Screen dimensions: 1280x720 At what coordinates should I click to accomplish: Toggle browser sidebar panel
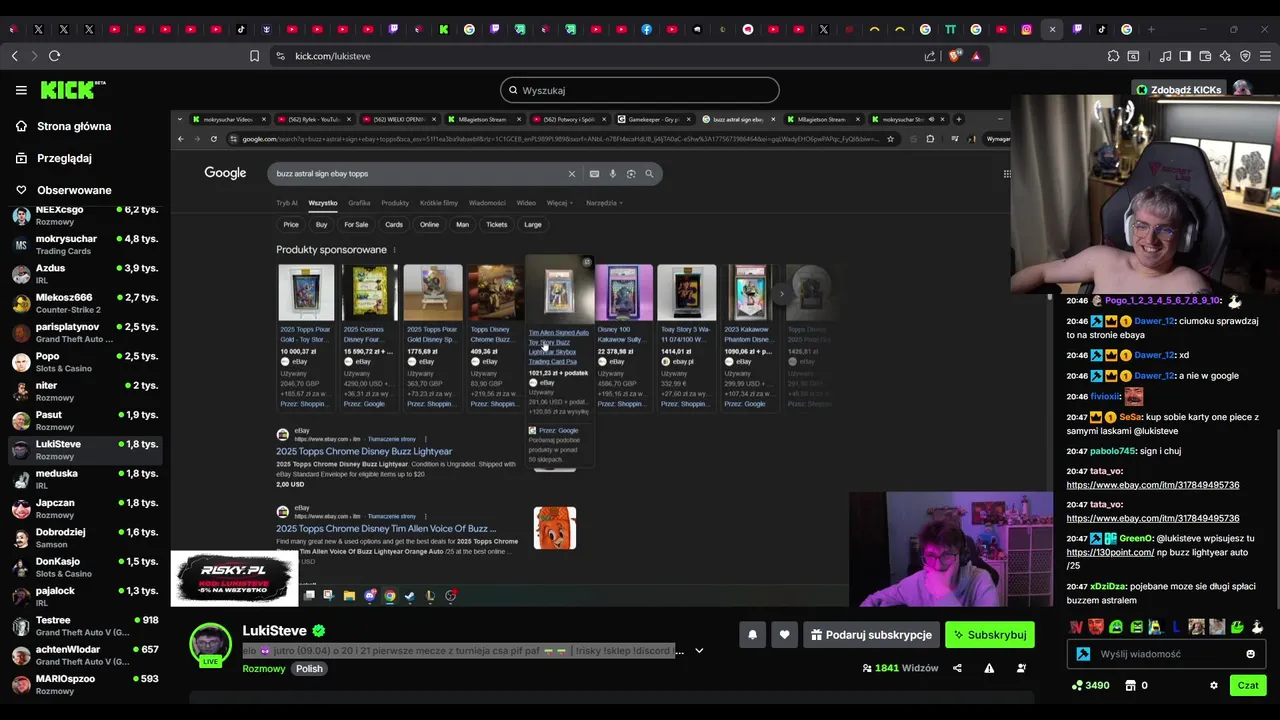point(1185,56)
